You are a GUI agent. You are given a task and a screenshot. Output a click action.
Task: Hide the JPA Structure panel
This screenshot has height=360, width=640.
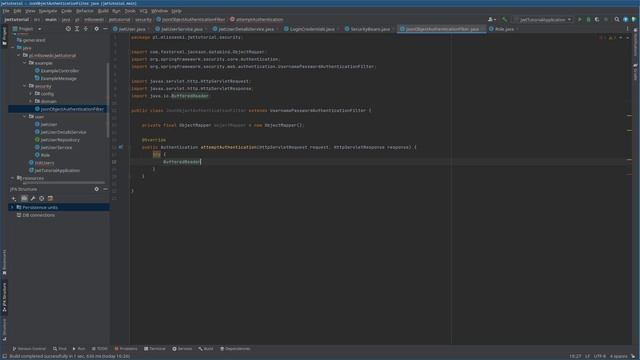(x=105, y=189)
